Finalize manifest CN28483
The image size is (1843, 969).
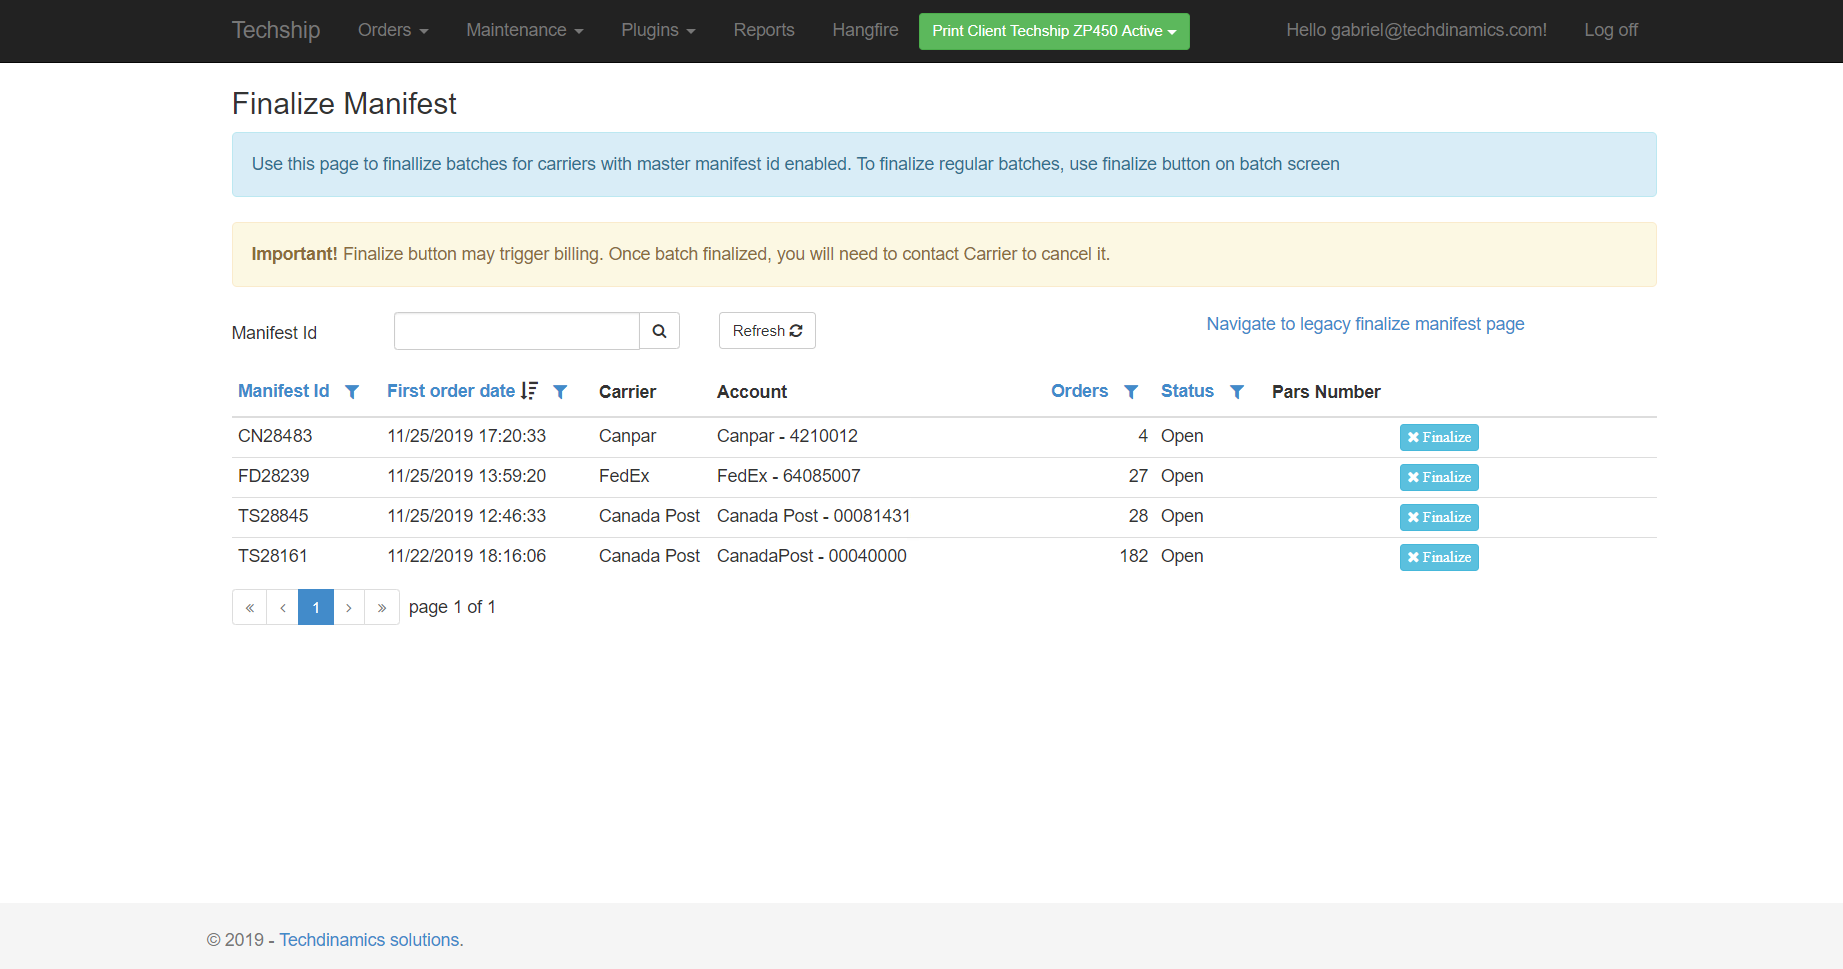(1438, 437)
